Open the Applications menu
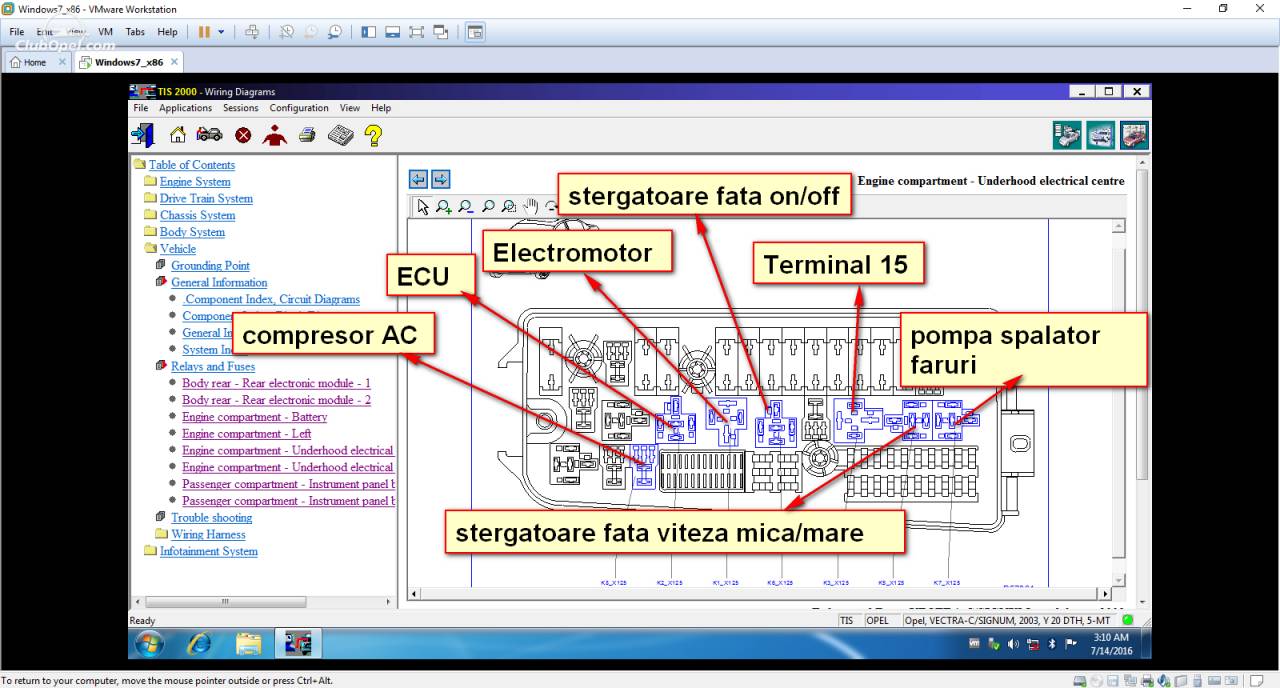Image resolution: width=1280 pixels, height=688 pixels. click(185, 108)
